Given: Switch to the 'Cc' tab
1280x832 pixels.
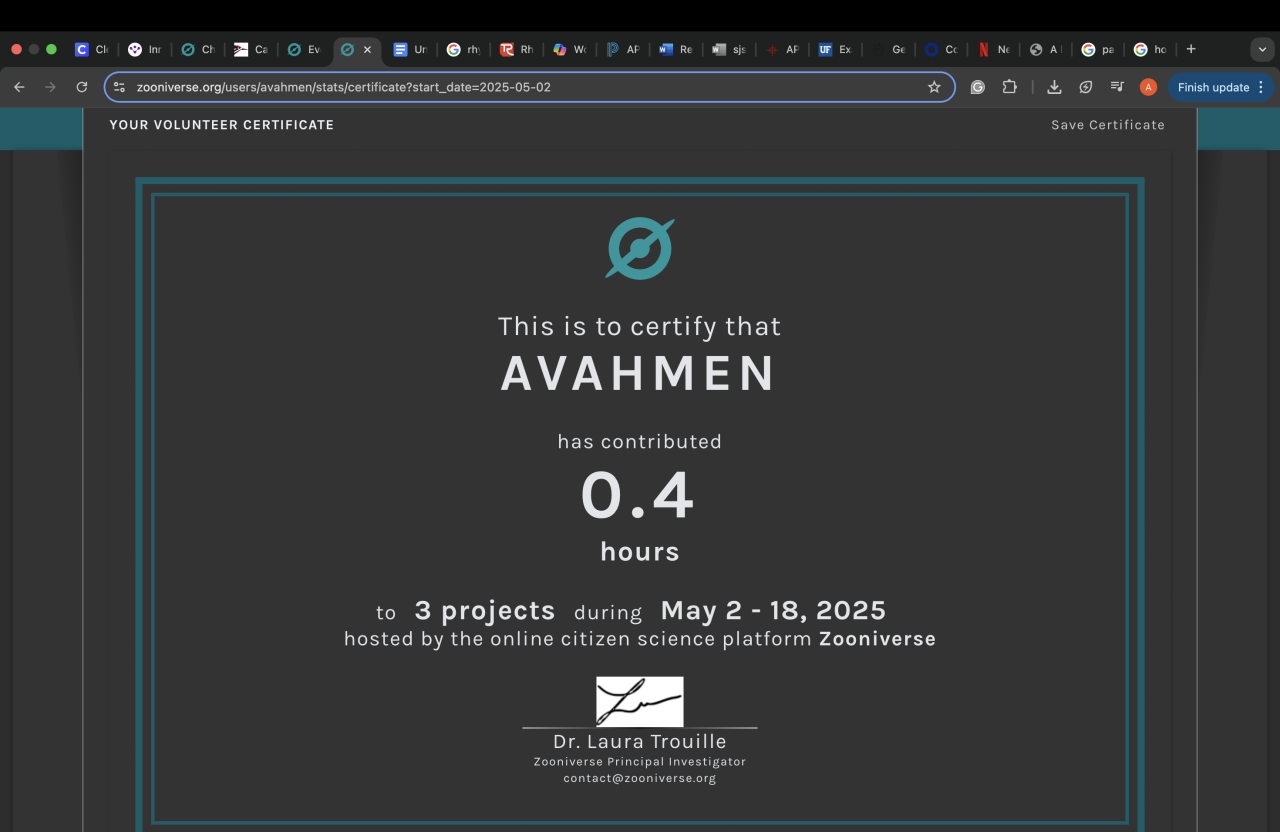Looking at the screenshot, I should point(940,49).
